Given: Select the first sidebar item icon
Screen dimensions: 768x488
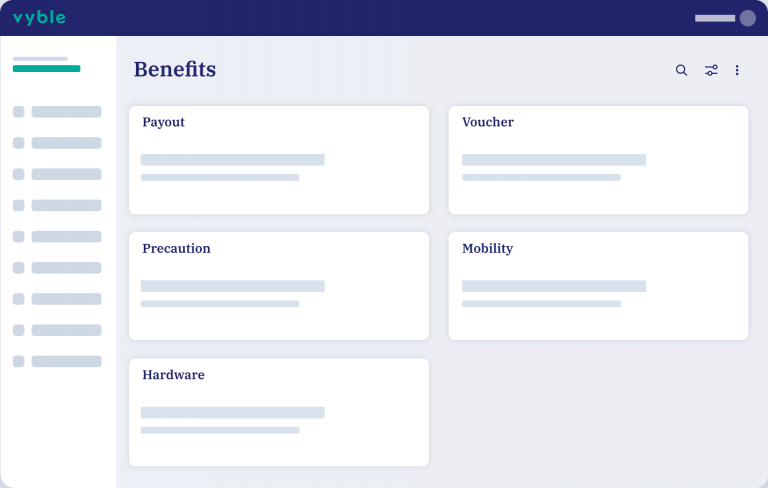Looking at the screenshot, I should click(19, 112).
